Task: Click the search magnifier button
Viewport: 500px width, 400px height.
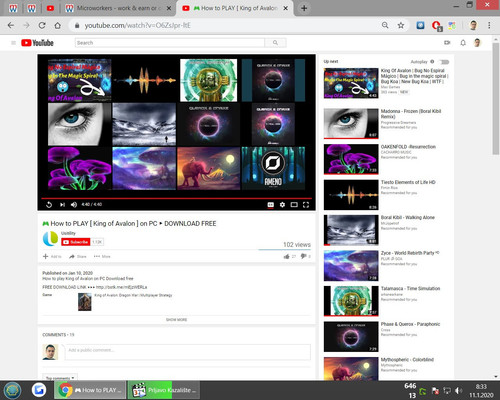Action: tap(275, 43)
